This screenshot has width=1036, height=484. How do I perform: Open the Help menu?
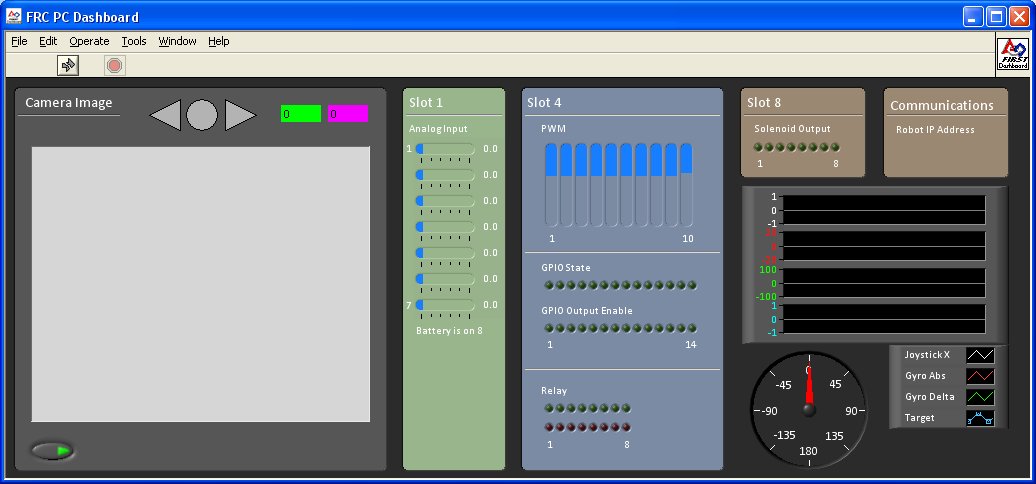click(219, 41)
